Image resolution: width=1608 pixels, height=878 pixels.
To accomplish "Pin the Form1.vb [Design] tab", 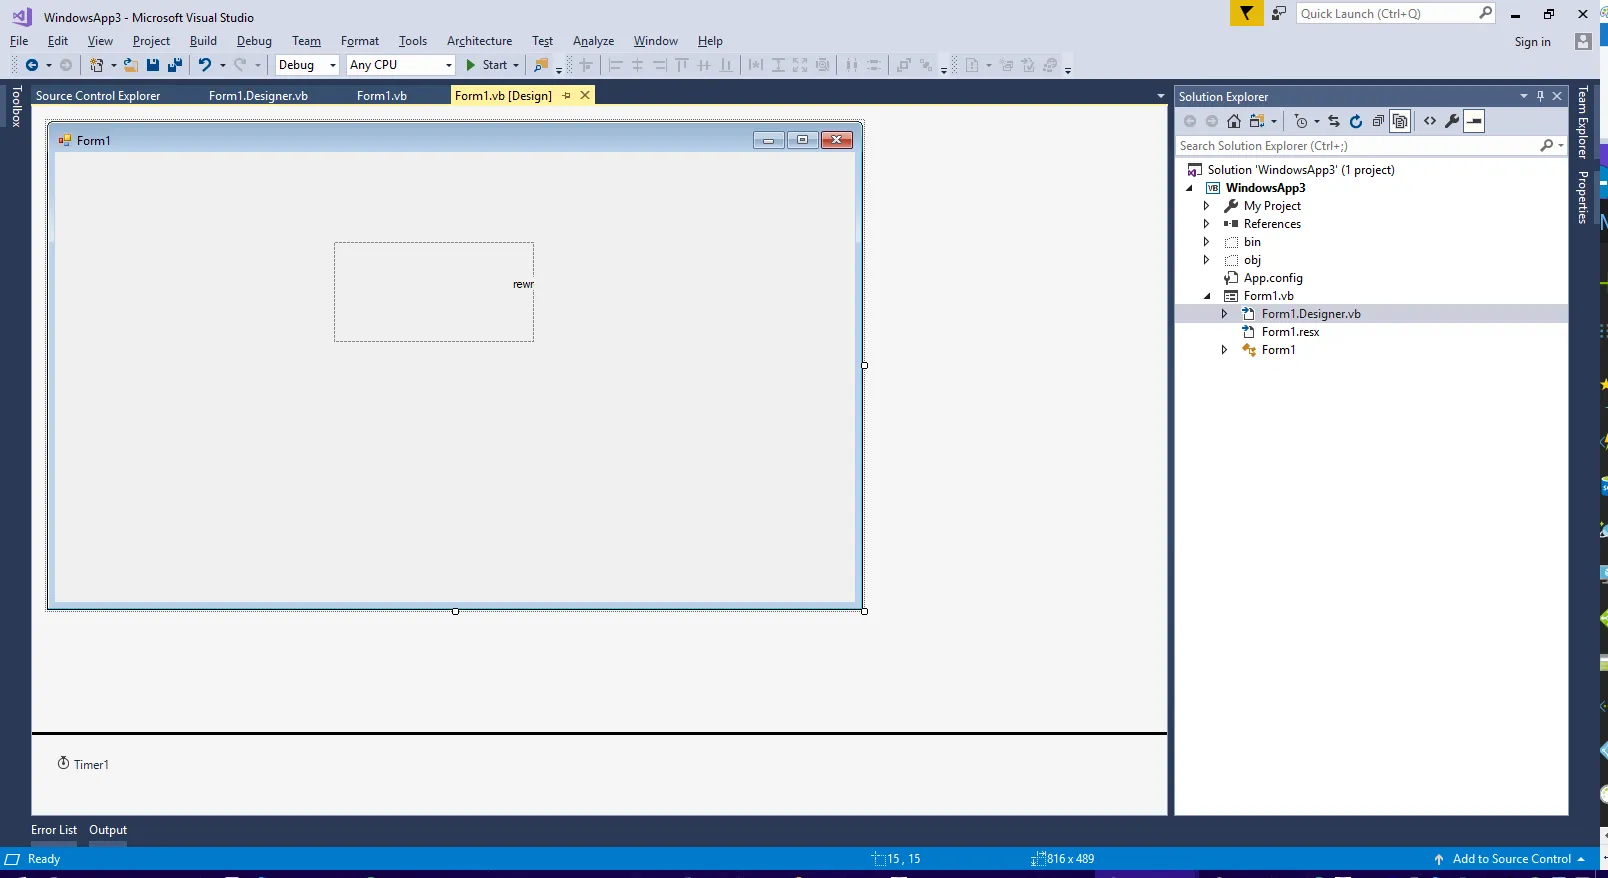I will coord(566,95).
